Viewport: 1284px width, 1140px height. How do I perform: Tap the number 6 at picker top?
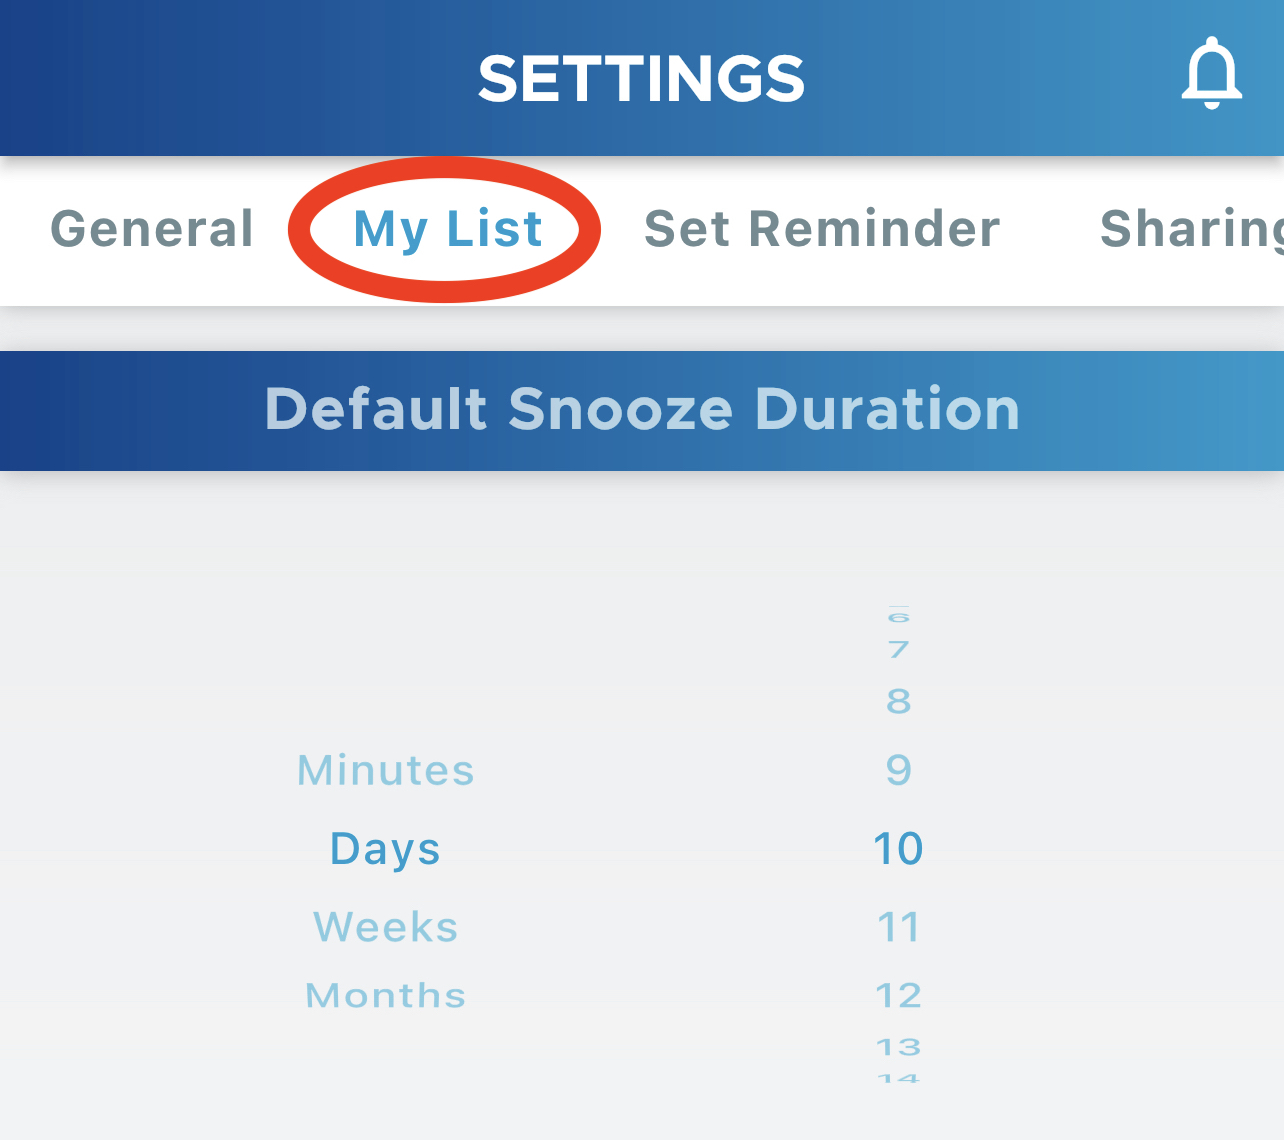coord(898,615)
